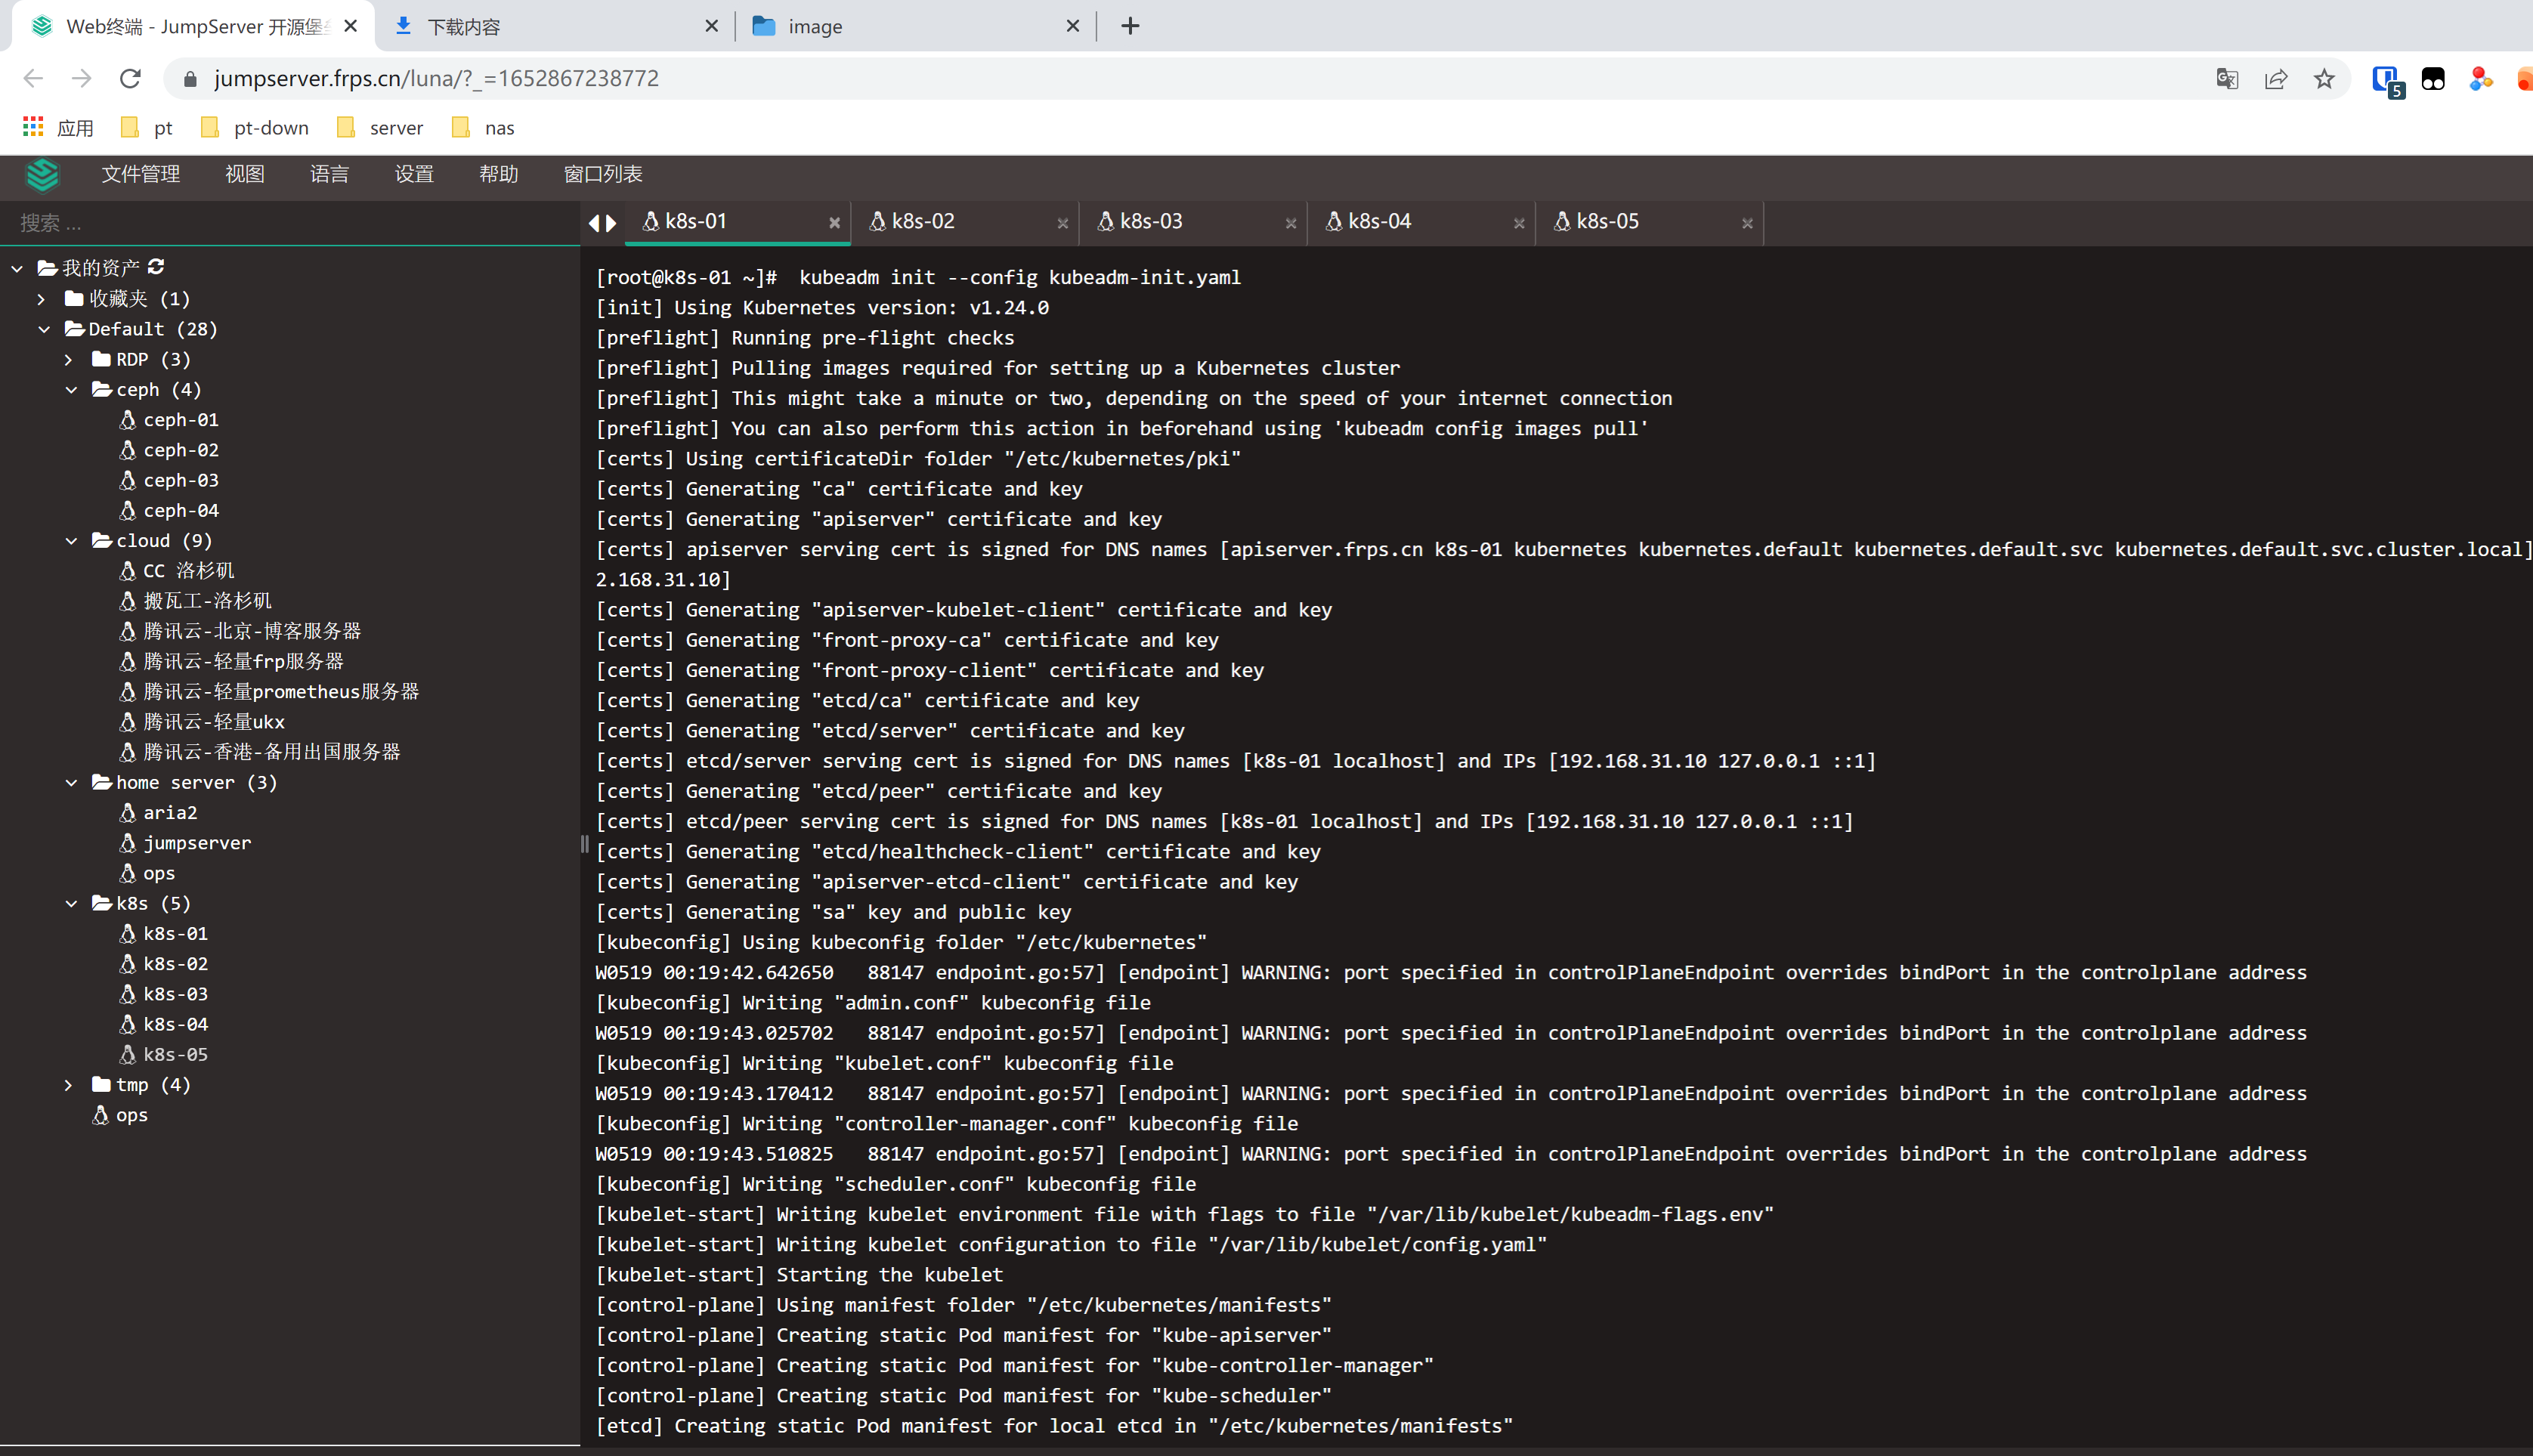
Task: Close the k8s-03 terminal tab
Action: (1290, 223)
